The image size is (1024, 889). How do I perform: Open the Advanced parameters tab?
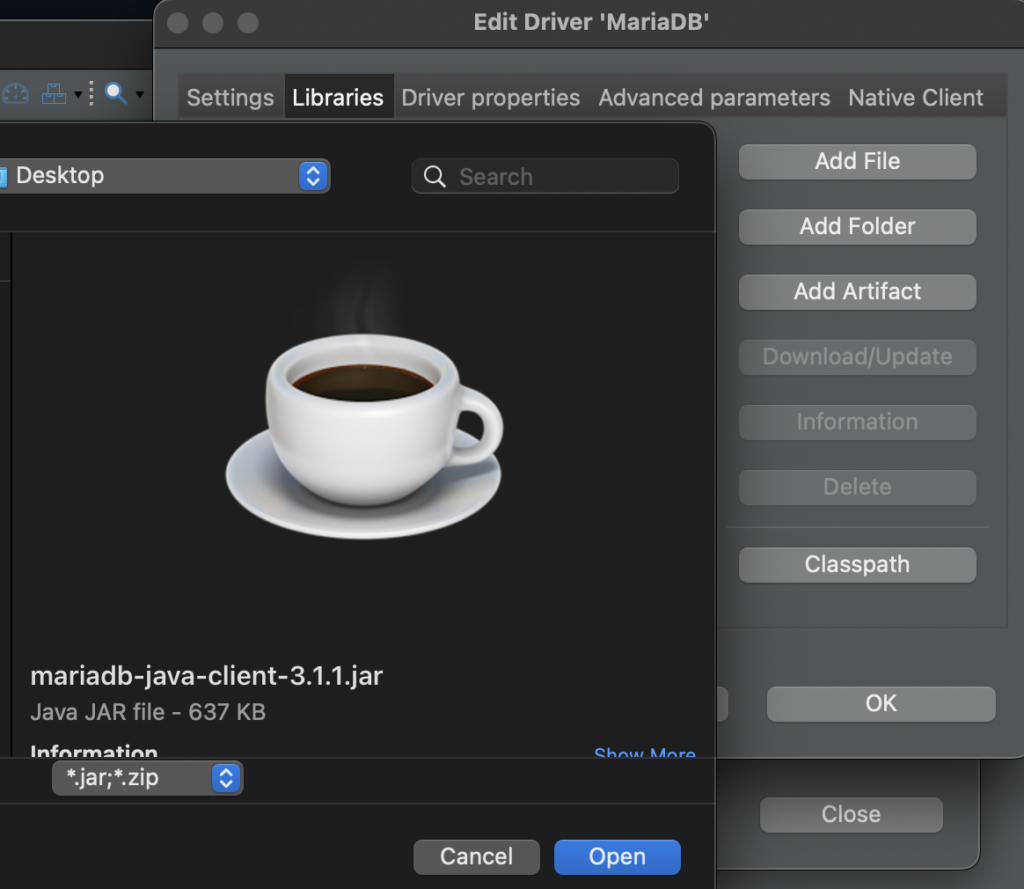[x=714, y=98]
